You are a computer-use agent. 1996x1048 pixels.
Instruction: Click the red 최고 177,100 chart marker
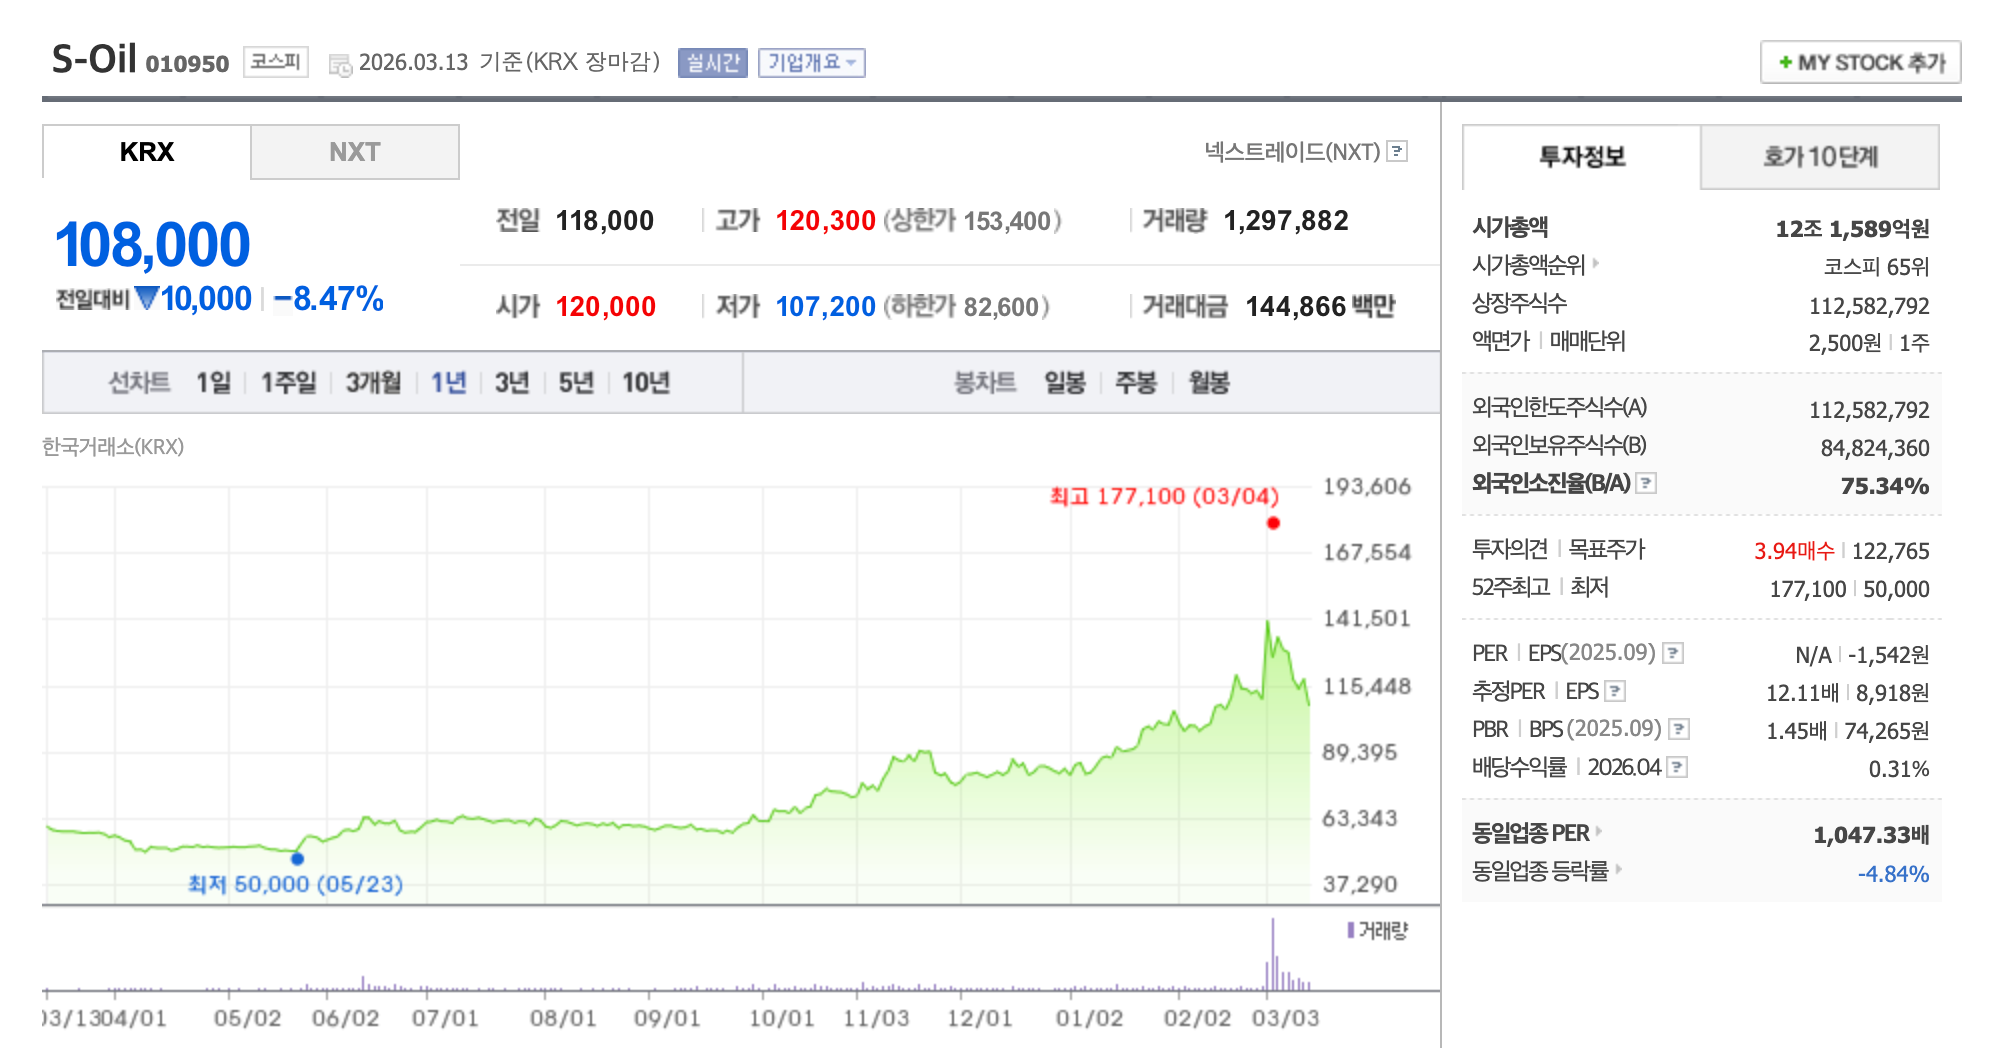[x=1273, y=523]
